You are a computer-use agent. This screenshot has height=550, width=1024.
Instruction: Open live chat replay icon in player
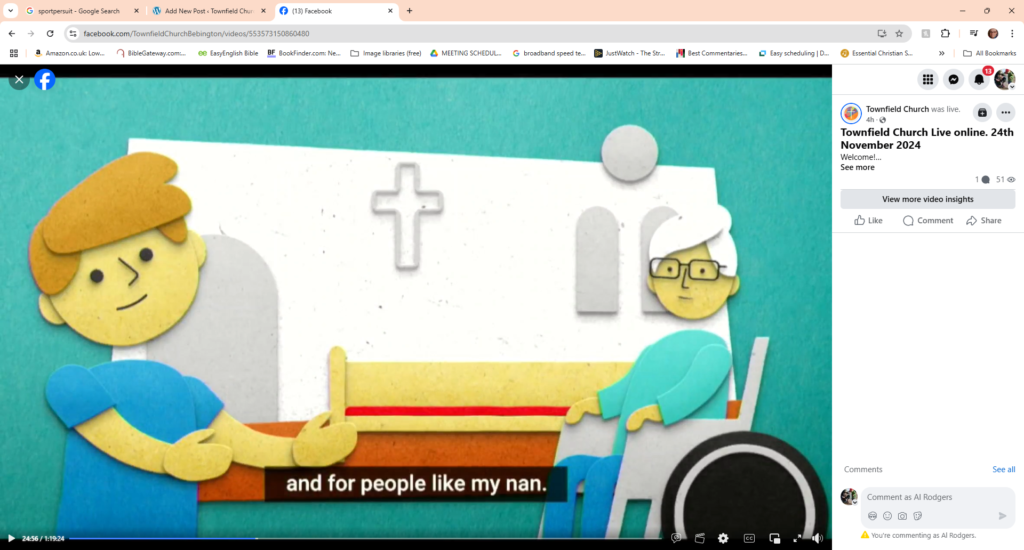(676, 538)
